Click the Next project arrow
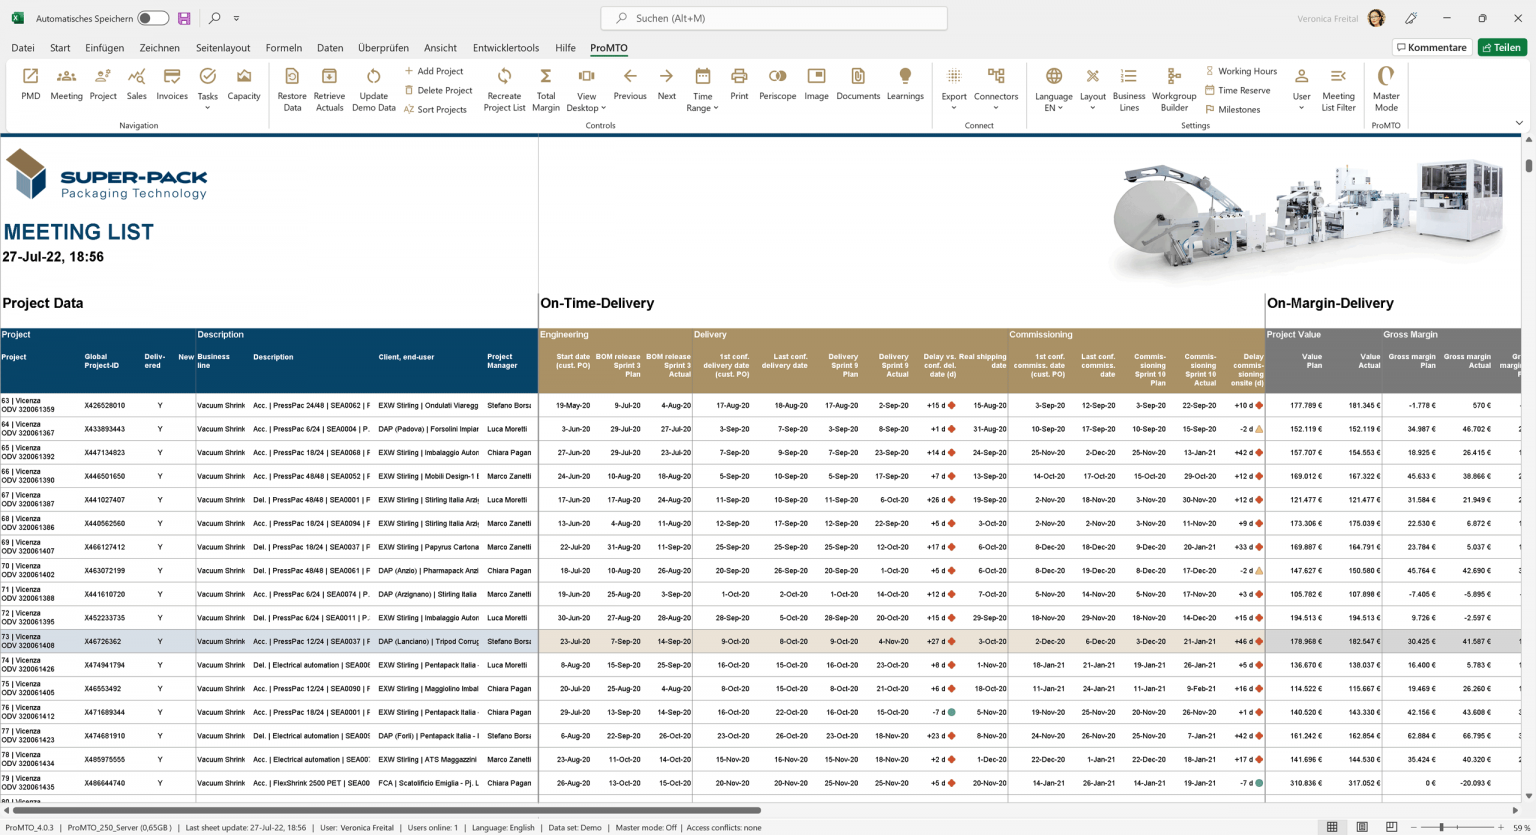The width and height of the screenshot is (1536, 835). tap(667, 85)
